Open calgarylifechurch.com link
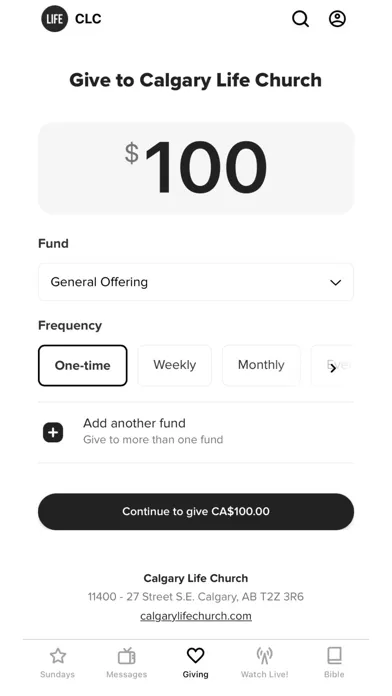392x696 pixels. tap(196, 616)
